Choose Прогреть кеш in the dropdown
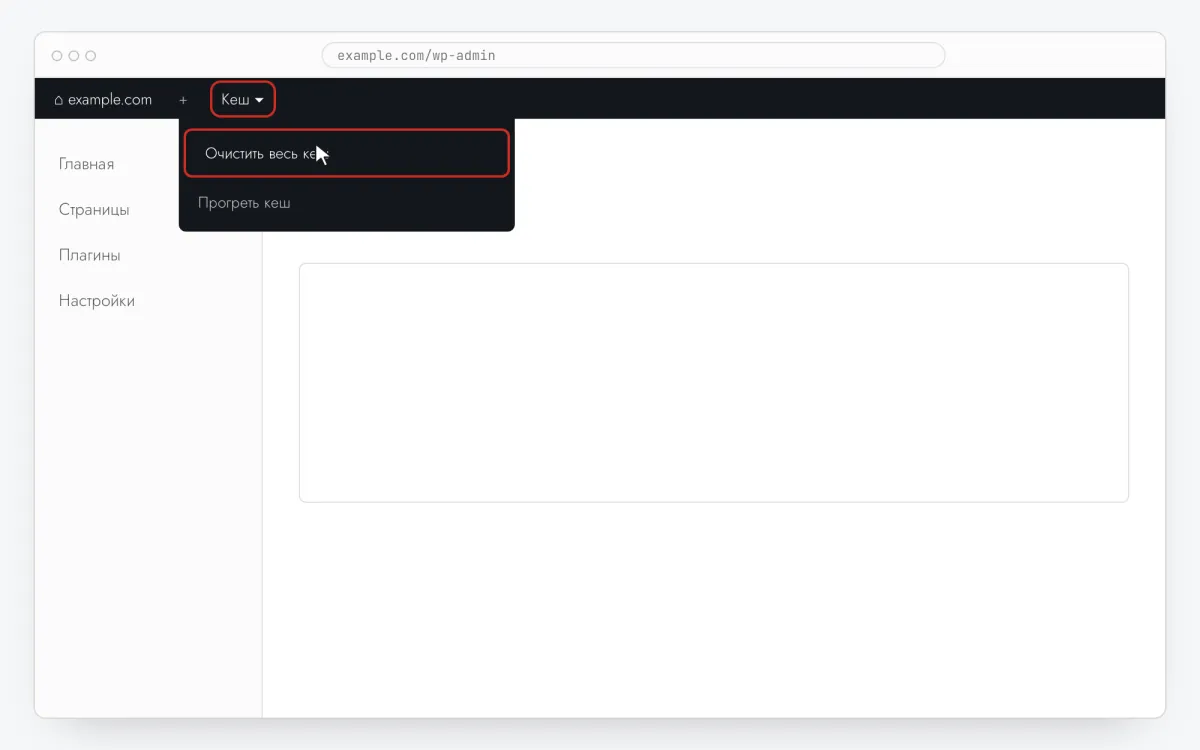The height and width of the screenshot is (750, 1200). [244, 203]
